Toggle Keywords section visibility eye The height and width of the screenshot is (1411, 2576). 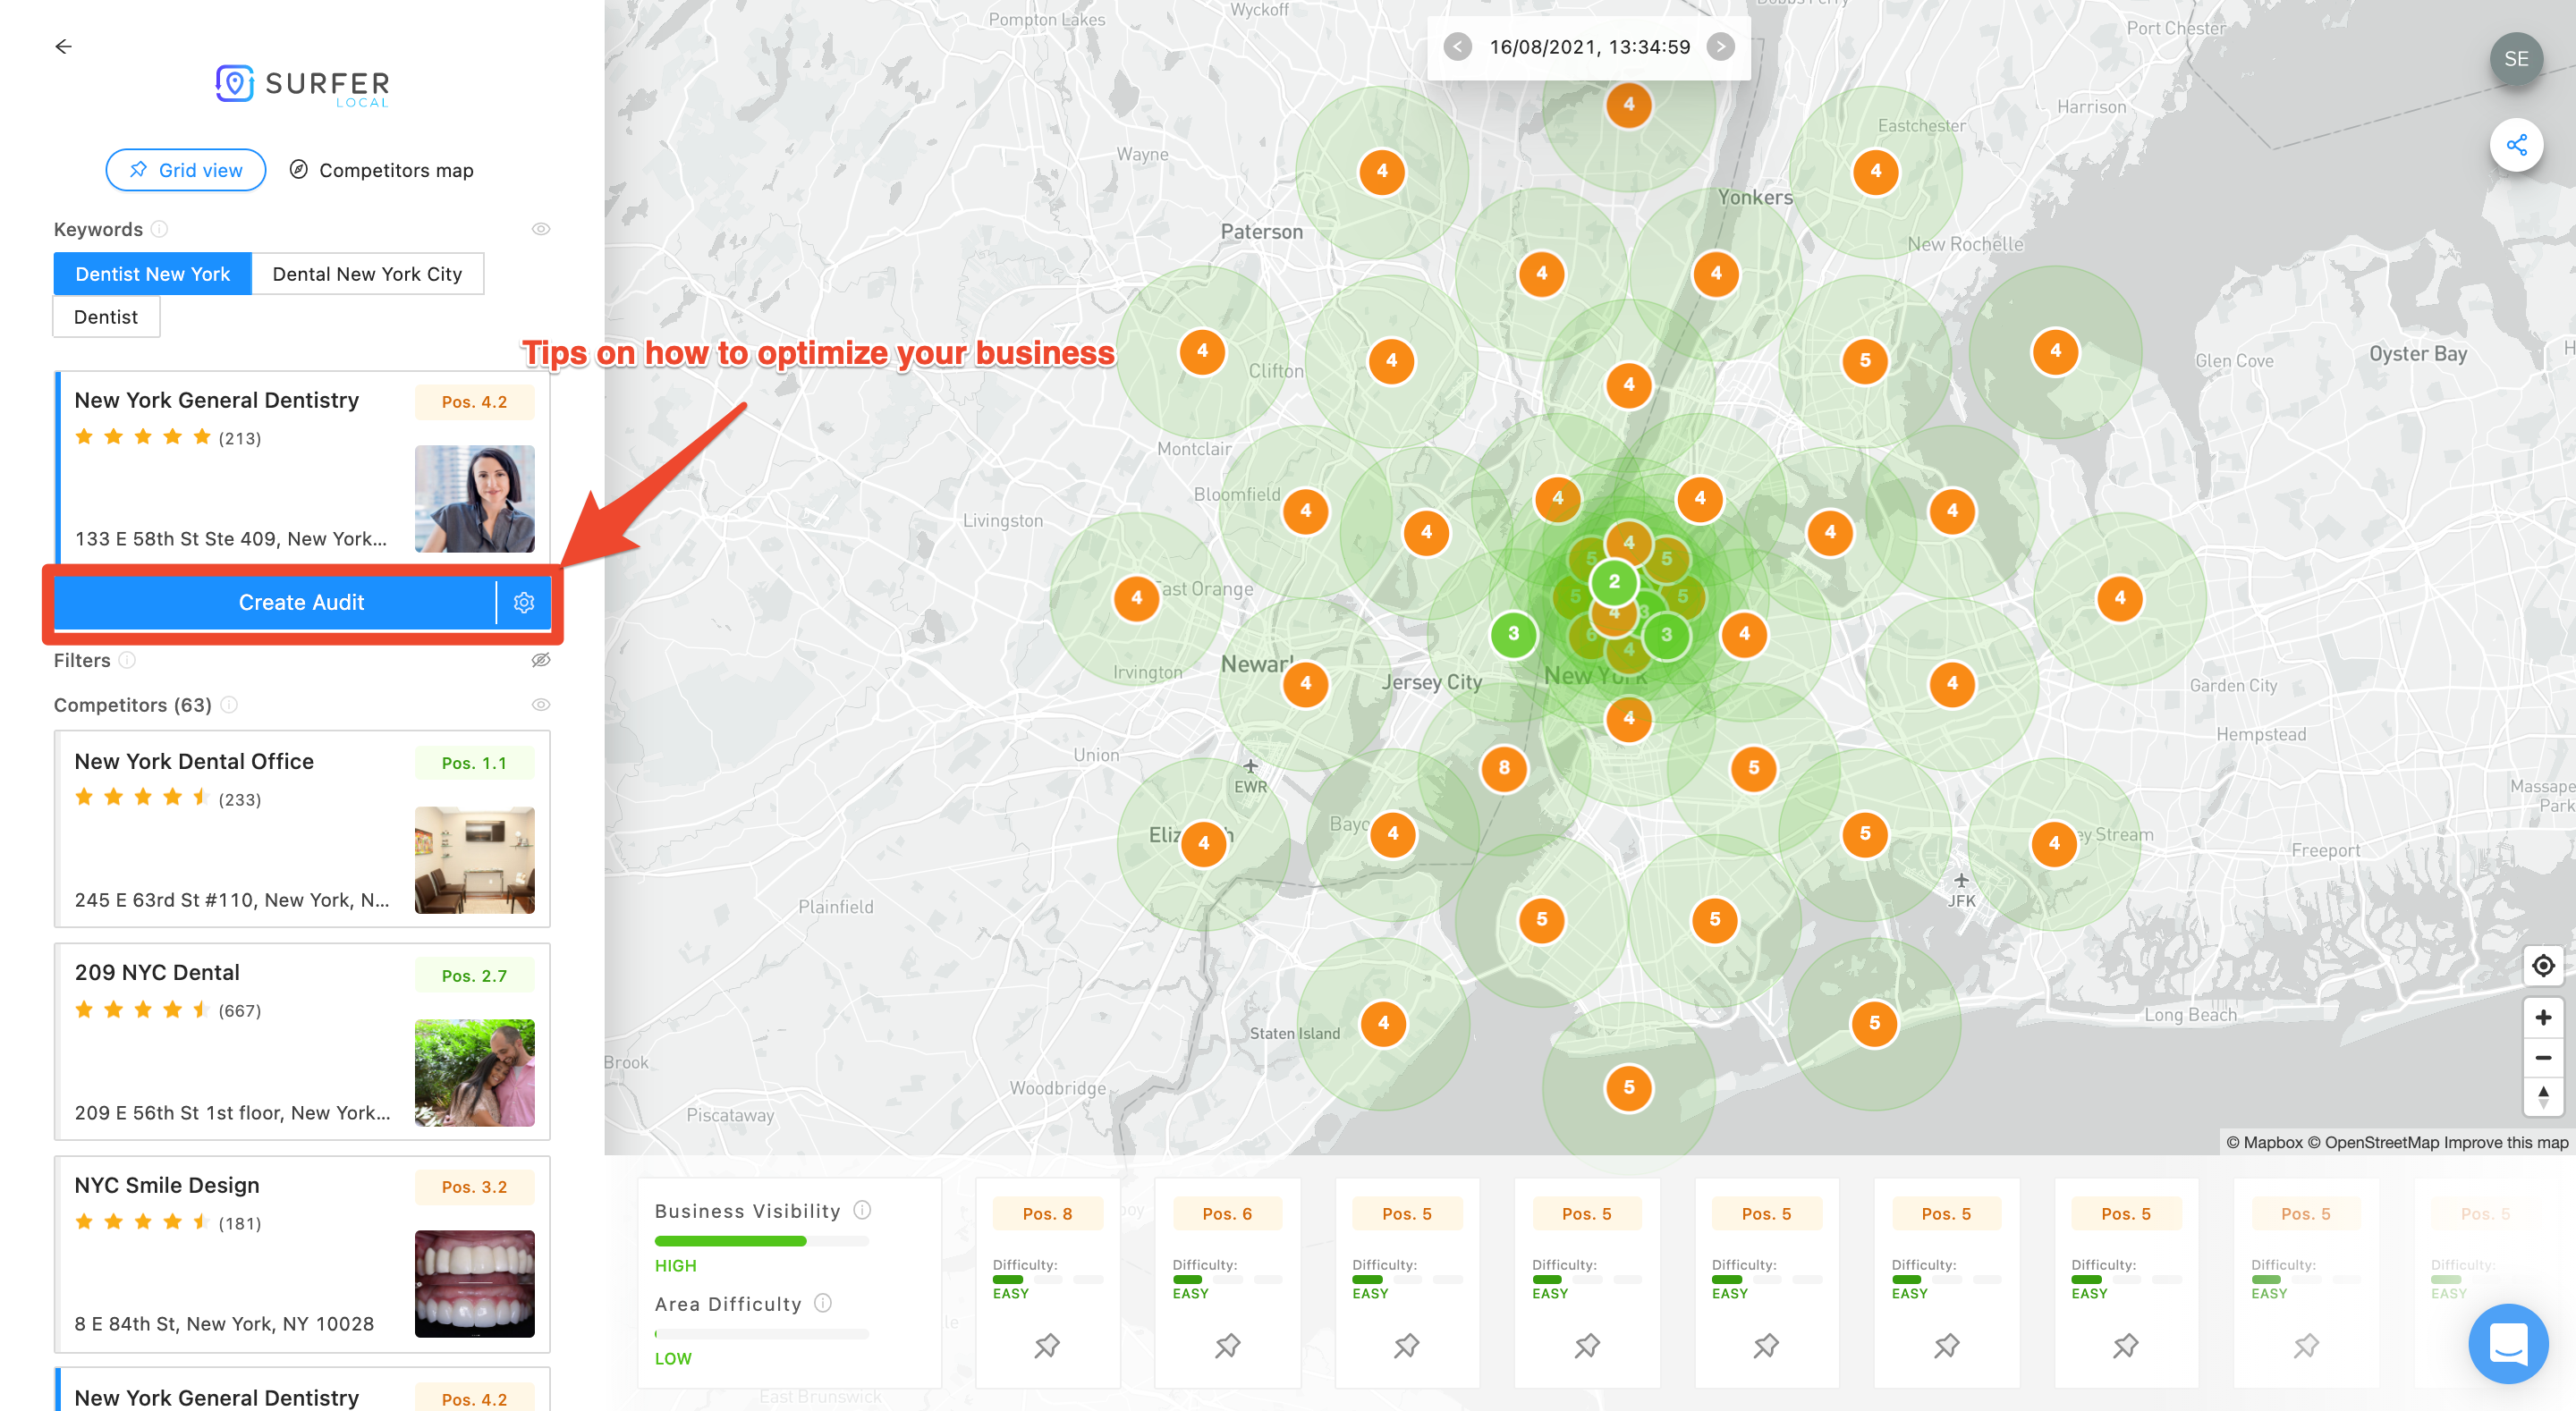[540, 229]
